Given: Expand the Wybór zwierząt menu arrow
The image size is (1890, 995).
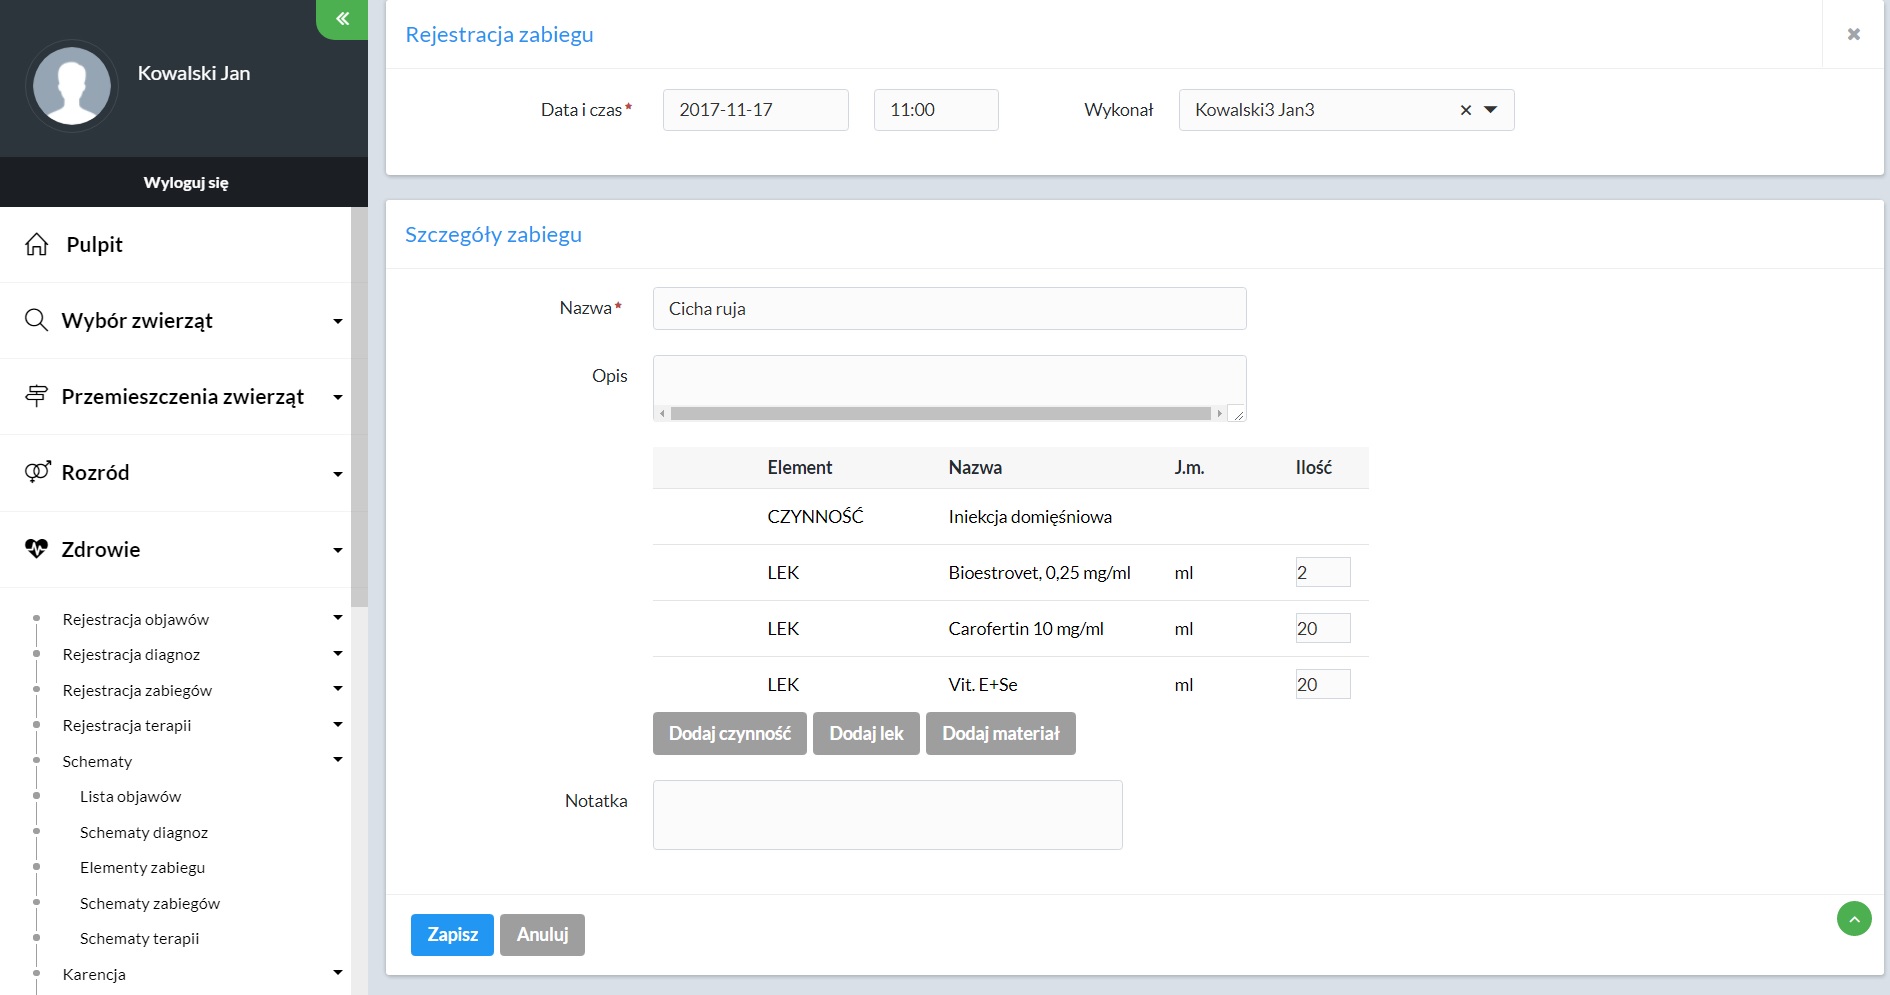Looking at the screenshot, I should tap(338, 321).
